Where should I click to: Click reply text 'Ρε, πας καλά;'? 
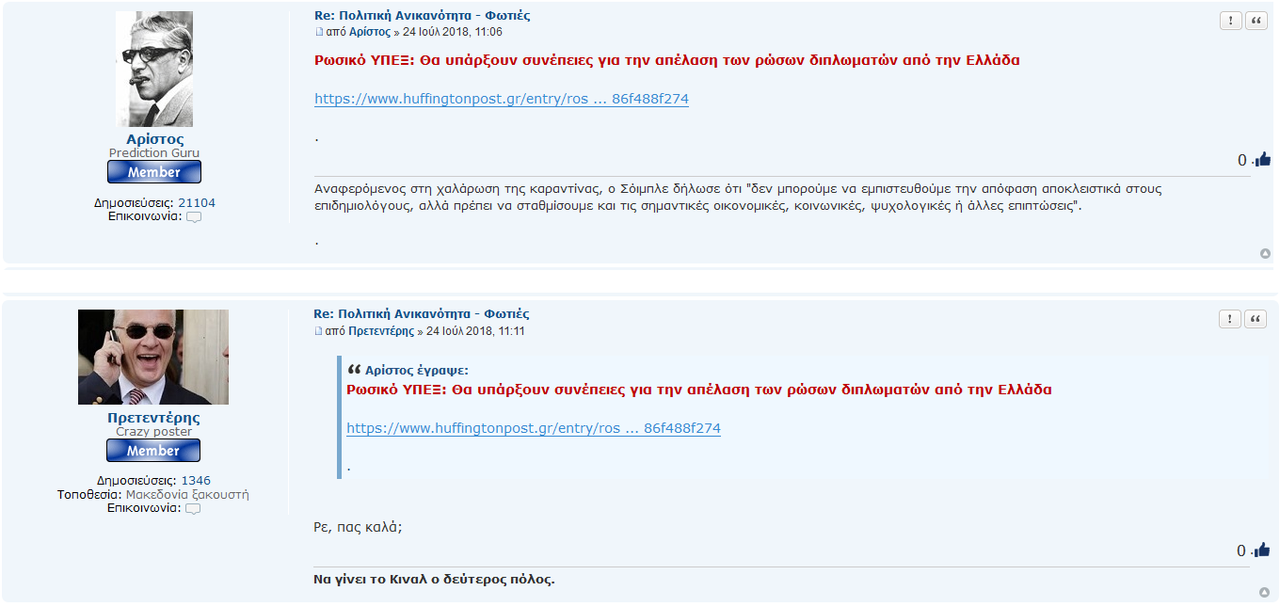click(357, 526)
